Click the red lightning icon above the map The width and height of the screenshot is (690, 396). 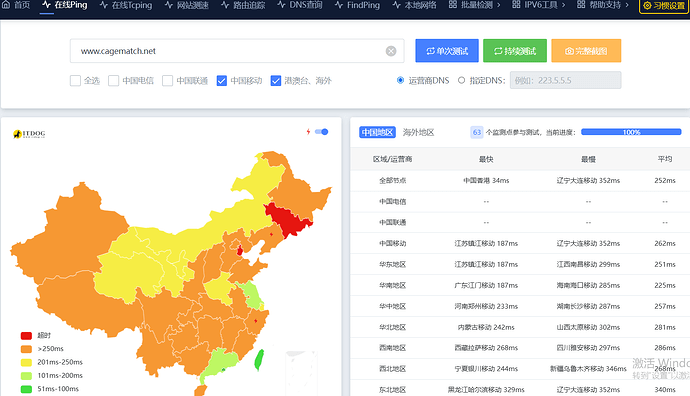click(308, 132)
